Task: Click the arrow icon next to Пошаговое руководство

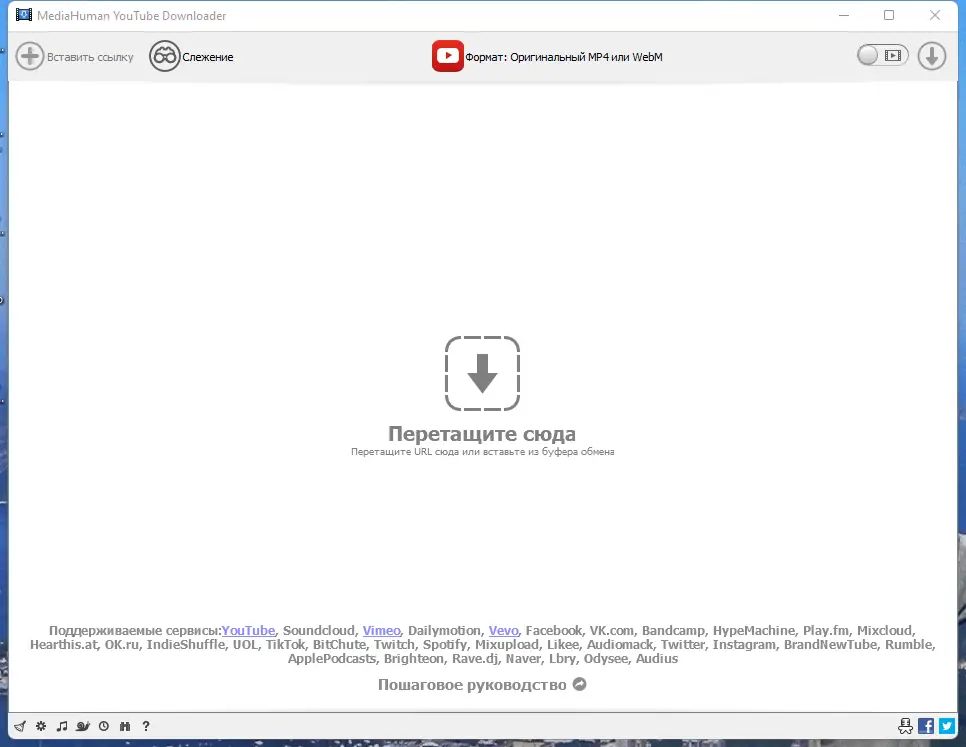Action: pyautogui.click(x=580, y=684)
